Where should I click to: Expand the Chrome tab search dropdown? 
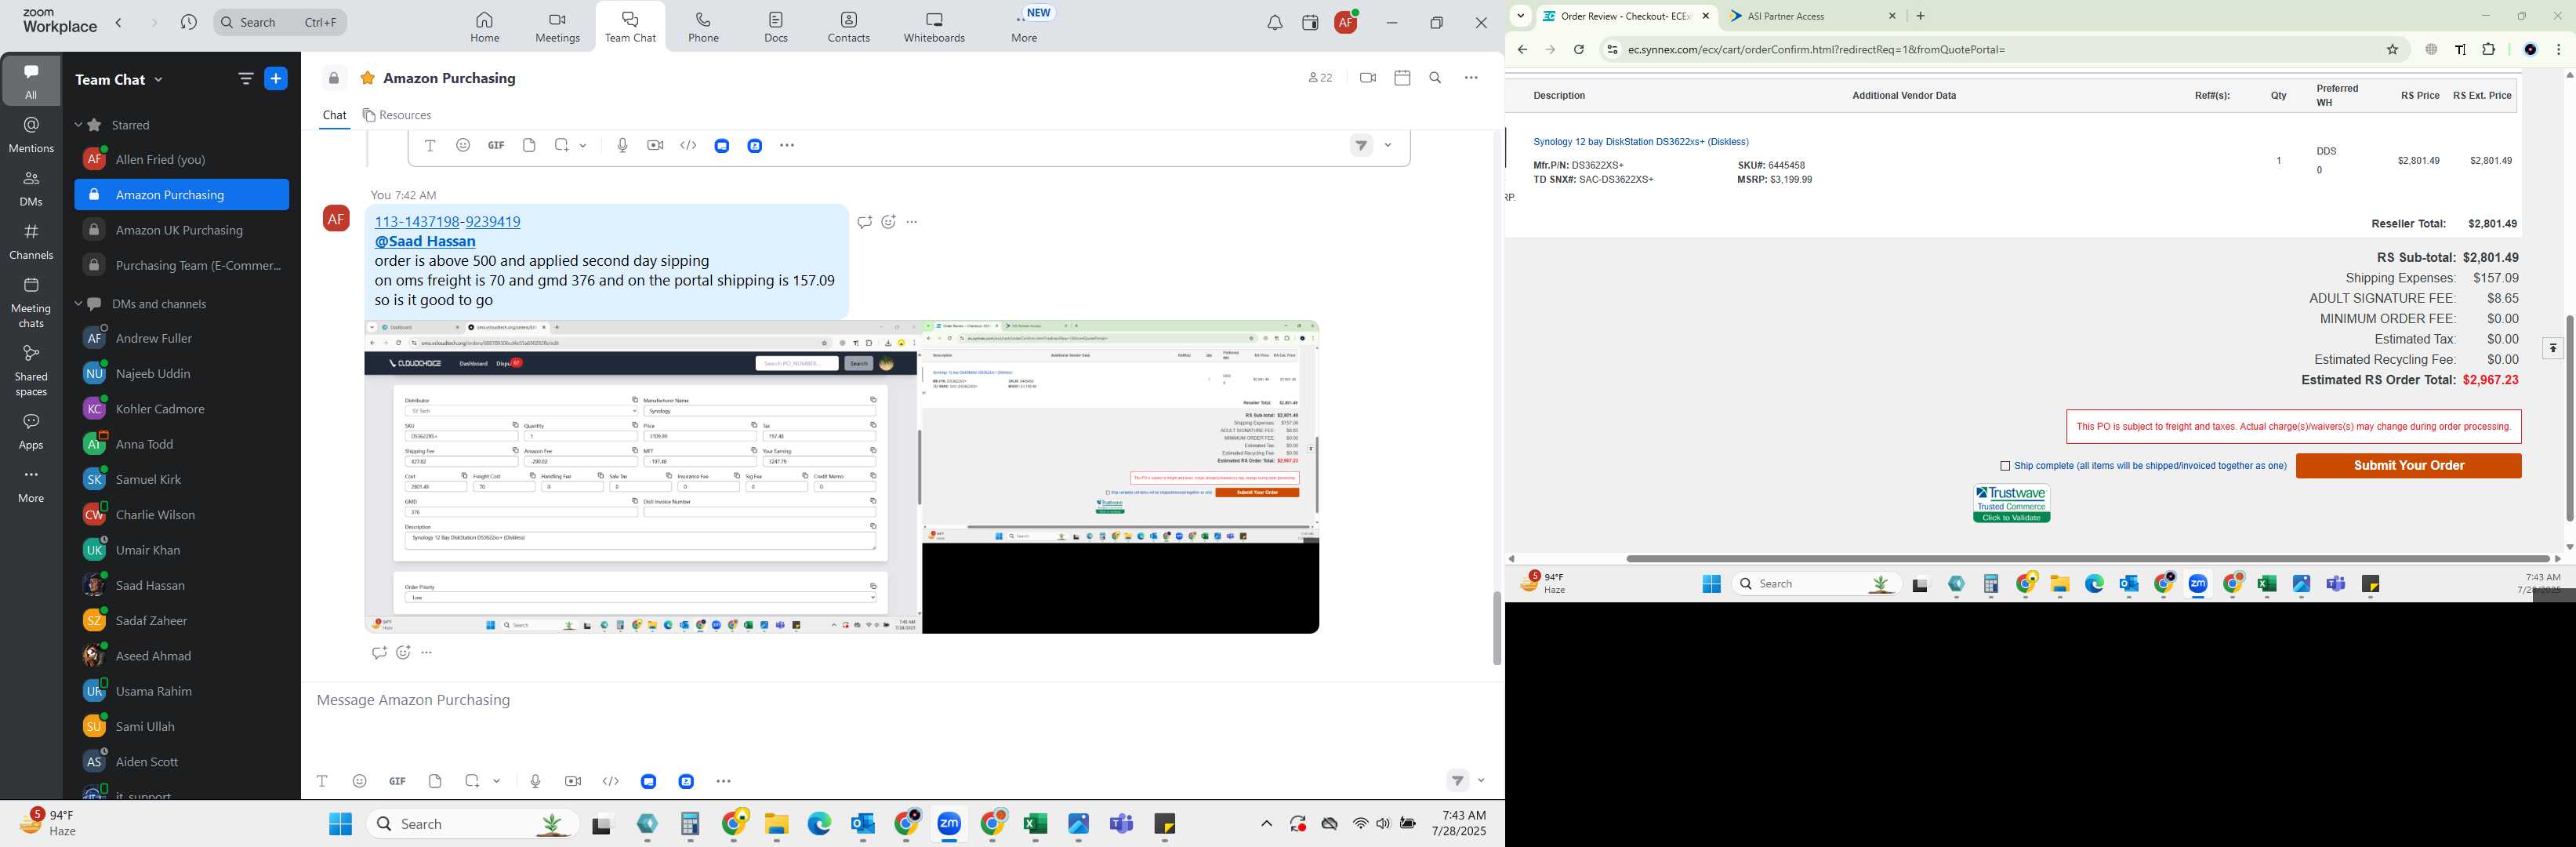click(x=1520, y=16)
